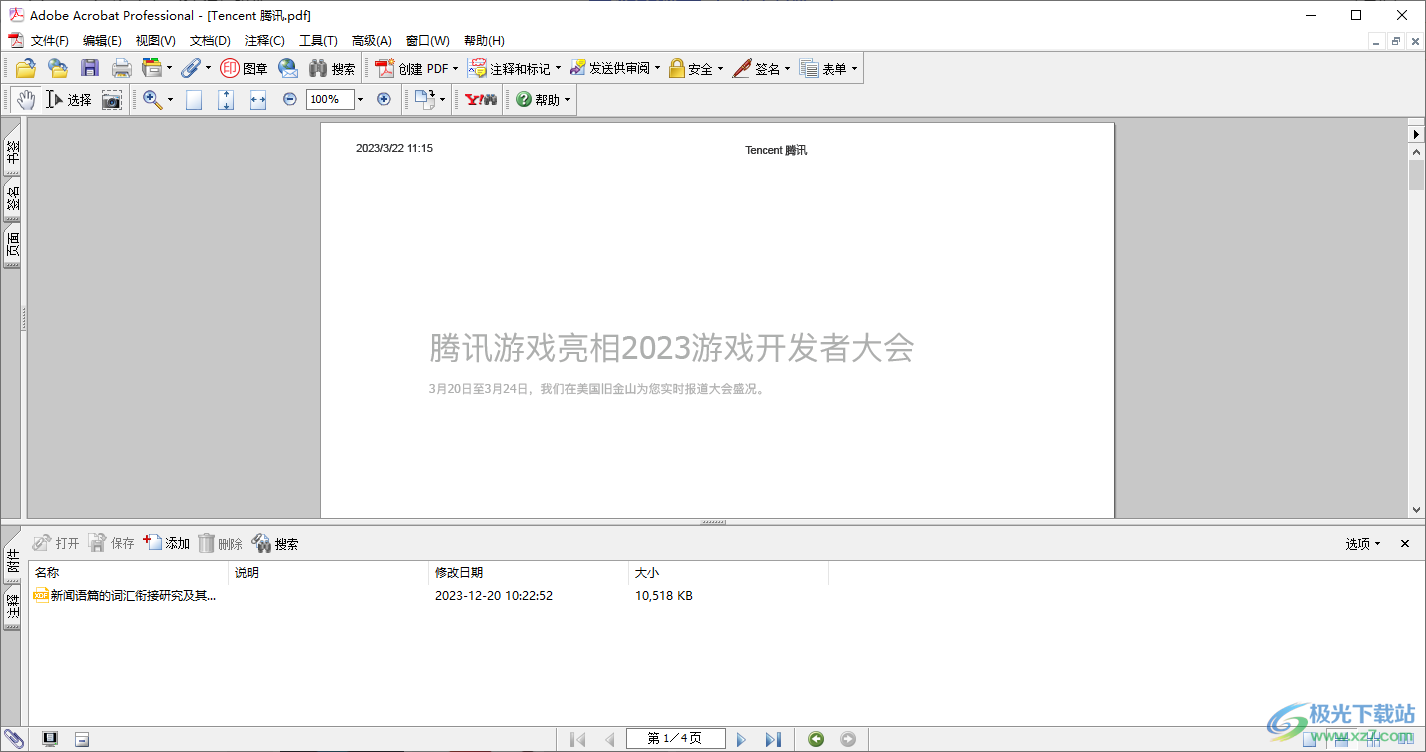Open the 编辑(E) menu

click(x=102, y=41)
